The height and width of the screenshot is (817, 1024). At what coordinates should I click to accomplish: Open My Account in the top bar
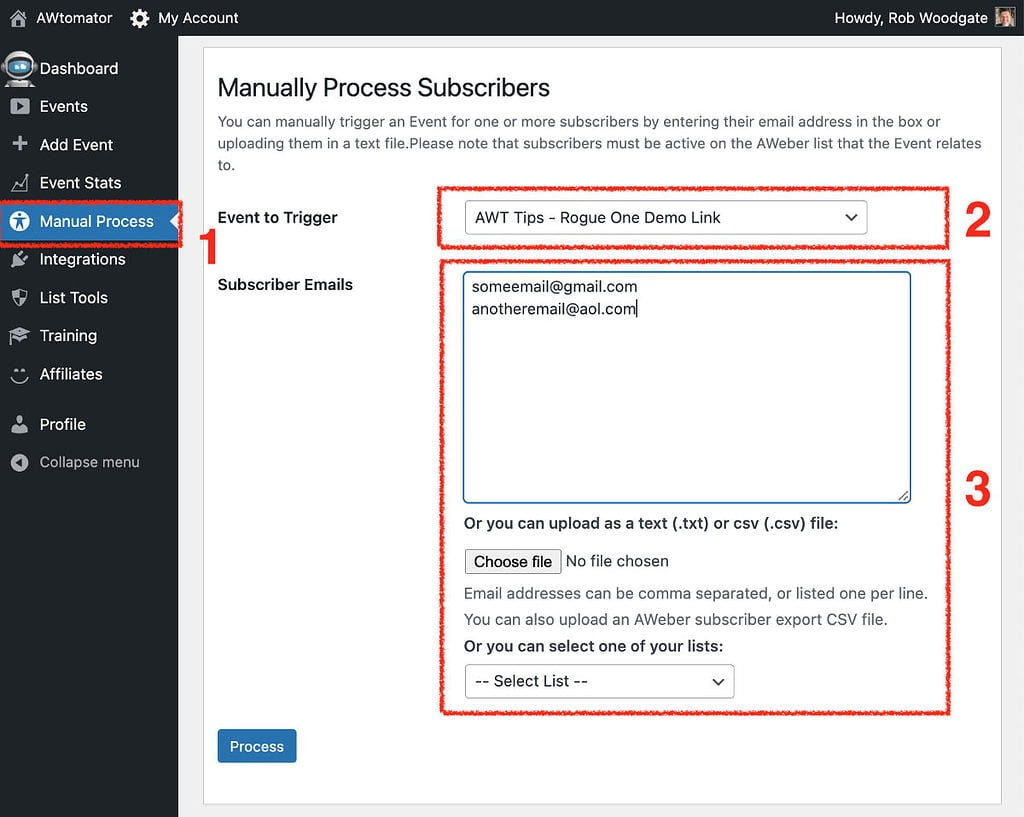click(198, 18)
